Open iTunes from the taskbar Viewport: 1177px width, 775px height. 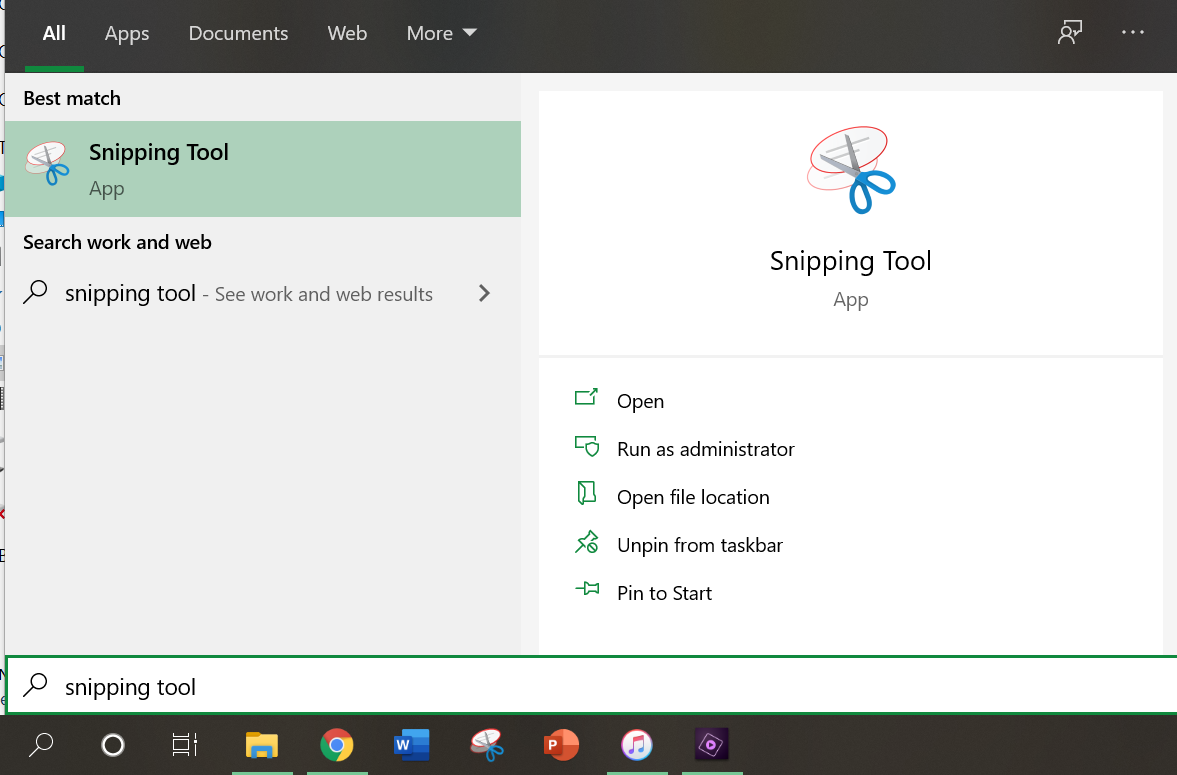(x=637, y=745)
